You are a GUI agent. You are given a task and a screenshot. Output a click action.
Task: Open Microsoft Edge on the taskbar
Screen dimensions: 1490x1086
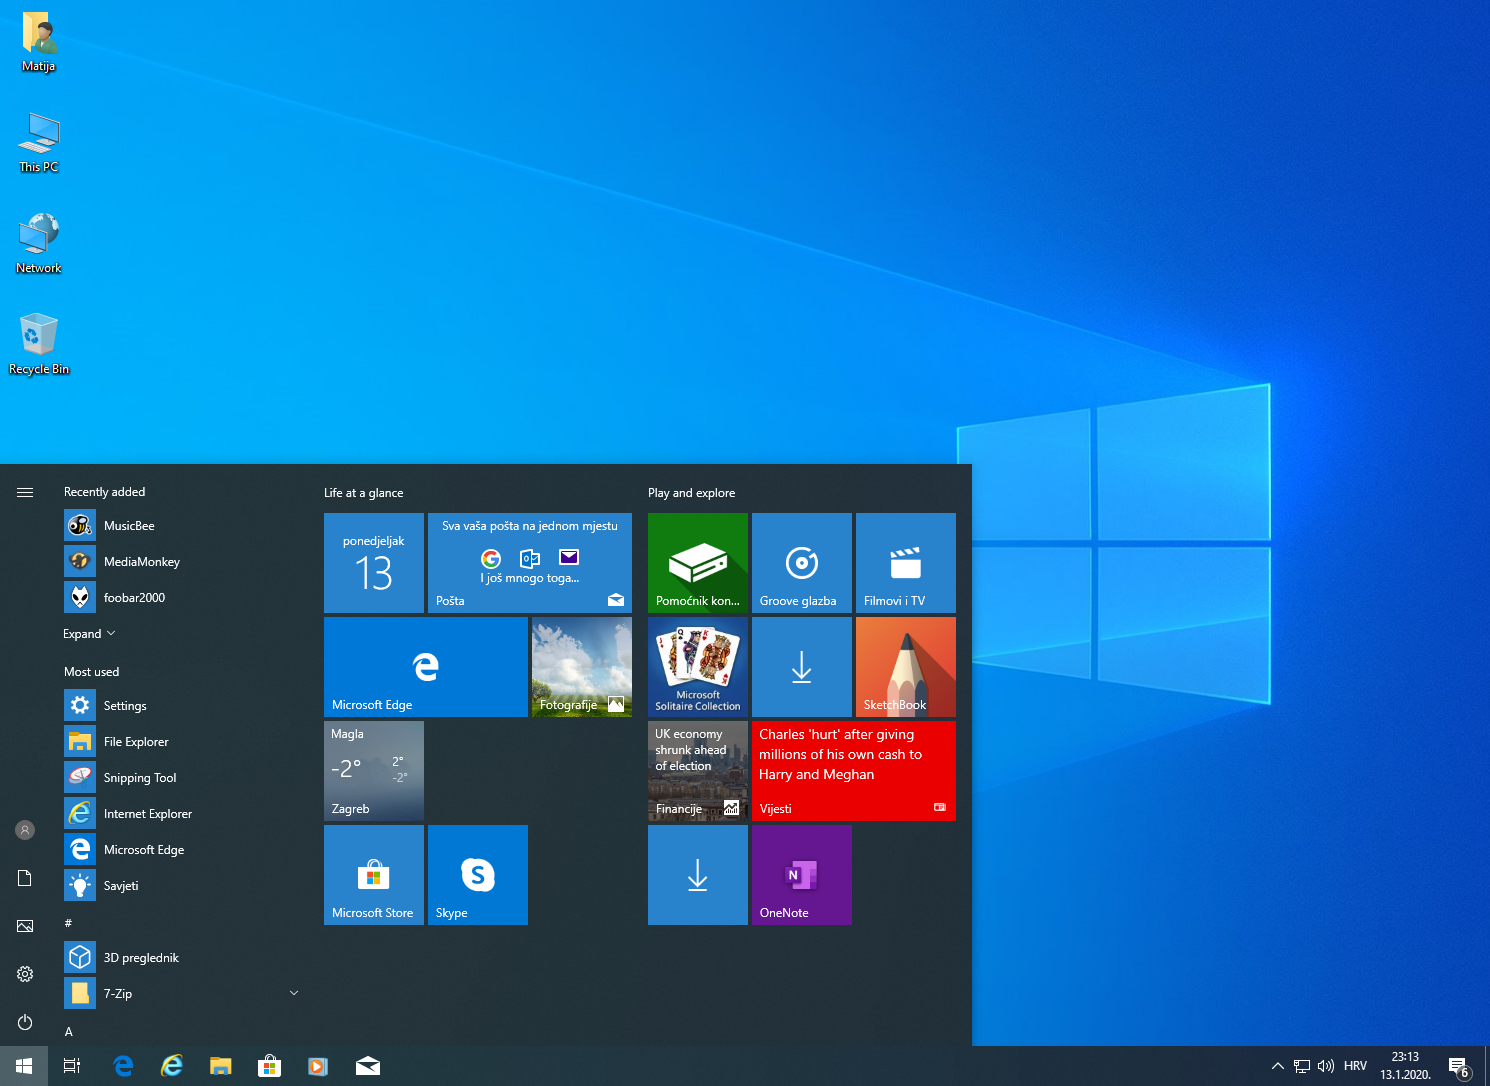pyautogui.click(x=124, y=1066)
